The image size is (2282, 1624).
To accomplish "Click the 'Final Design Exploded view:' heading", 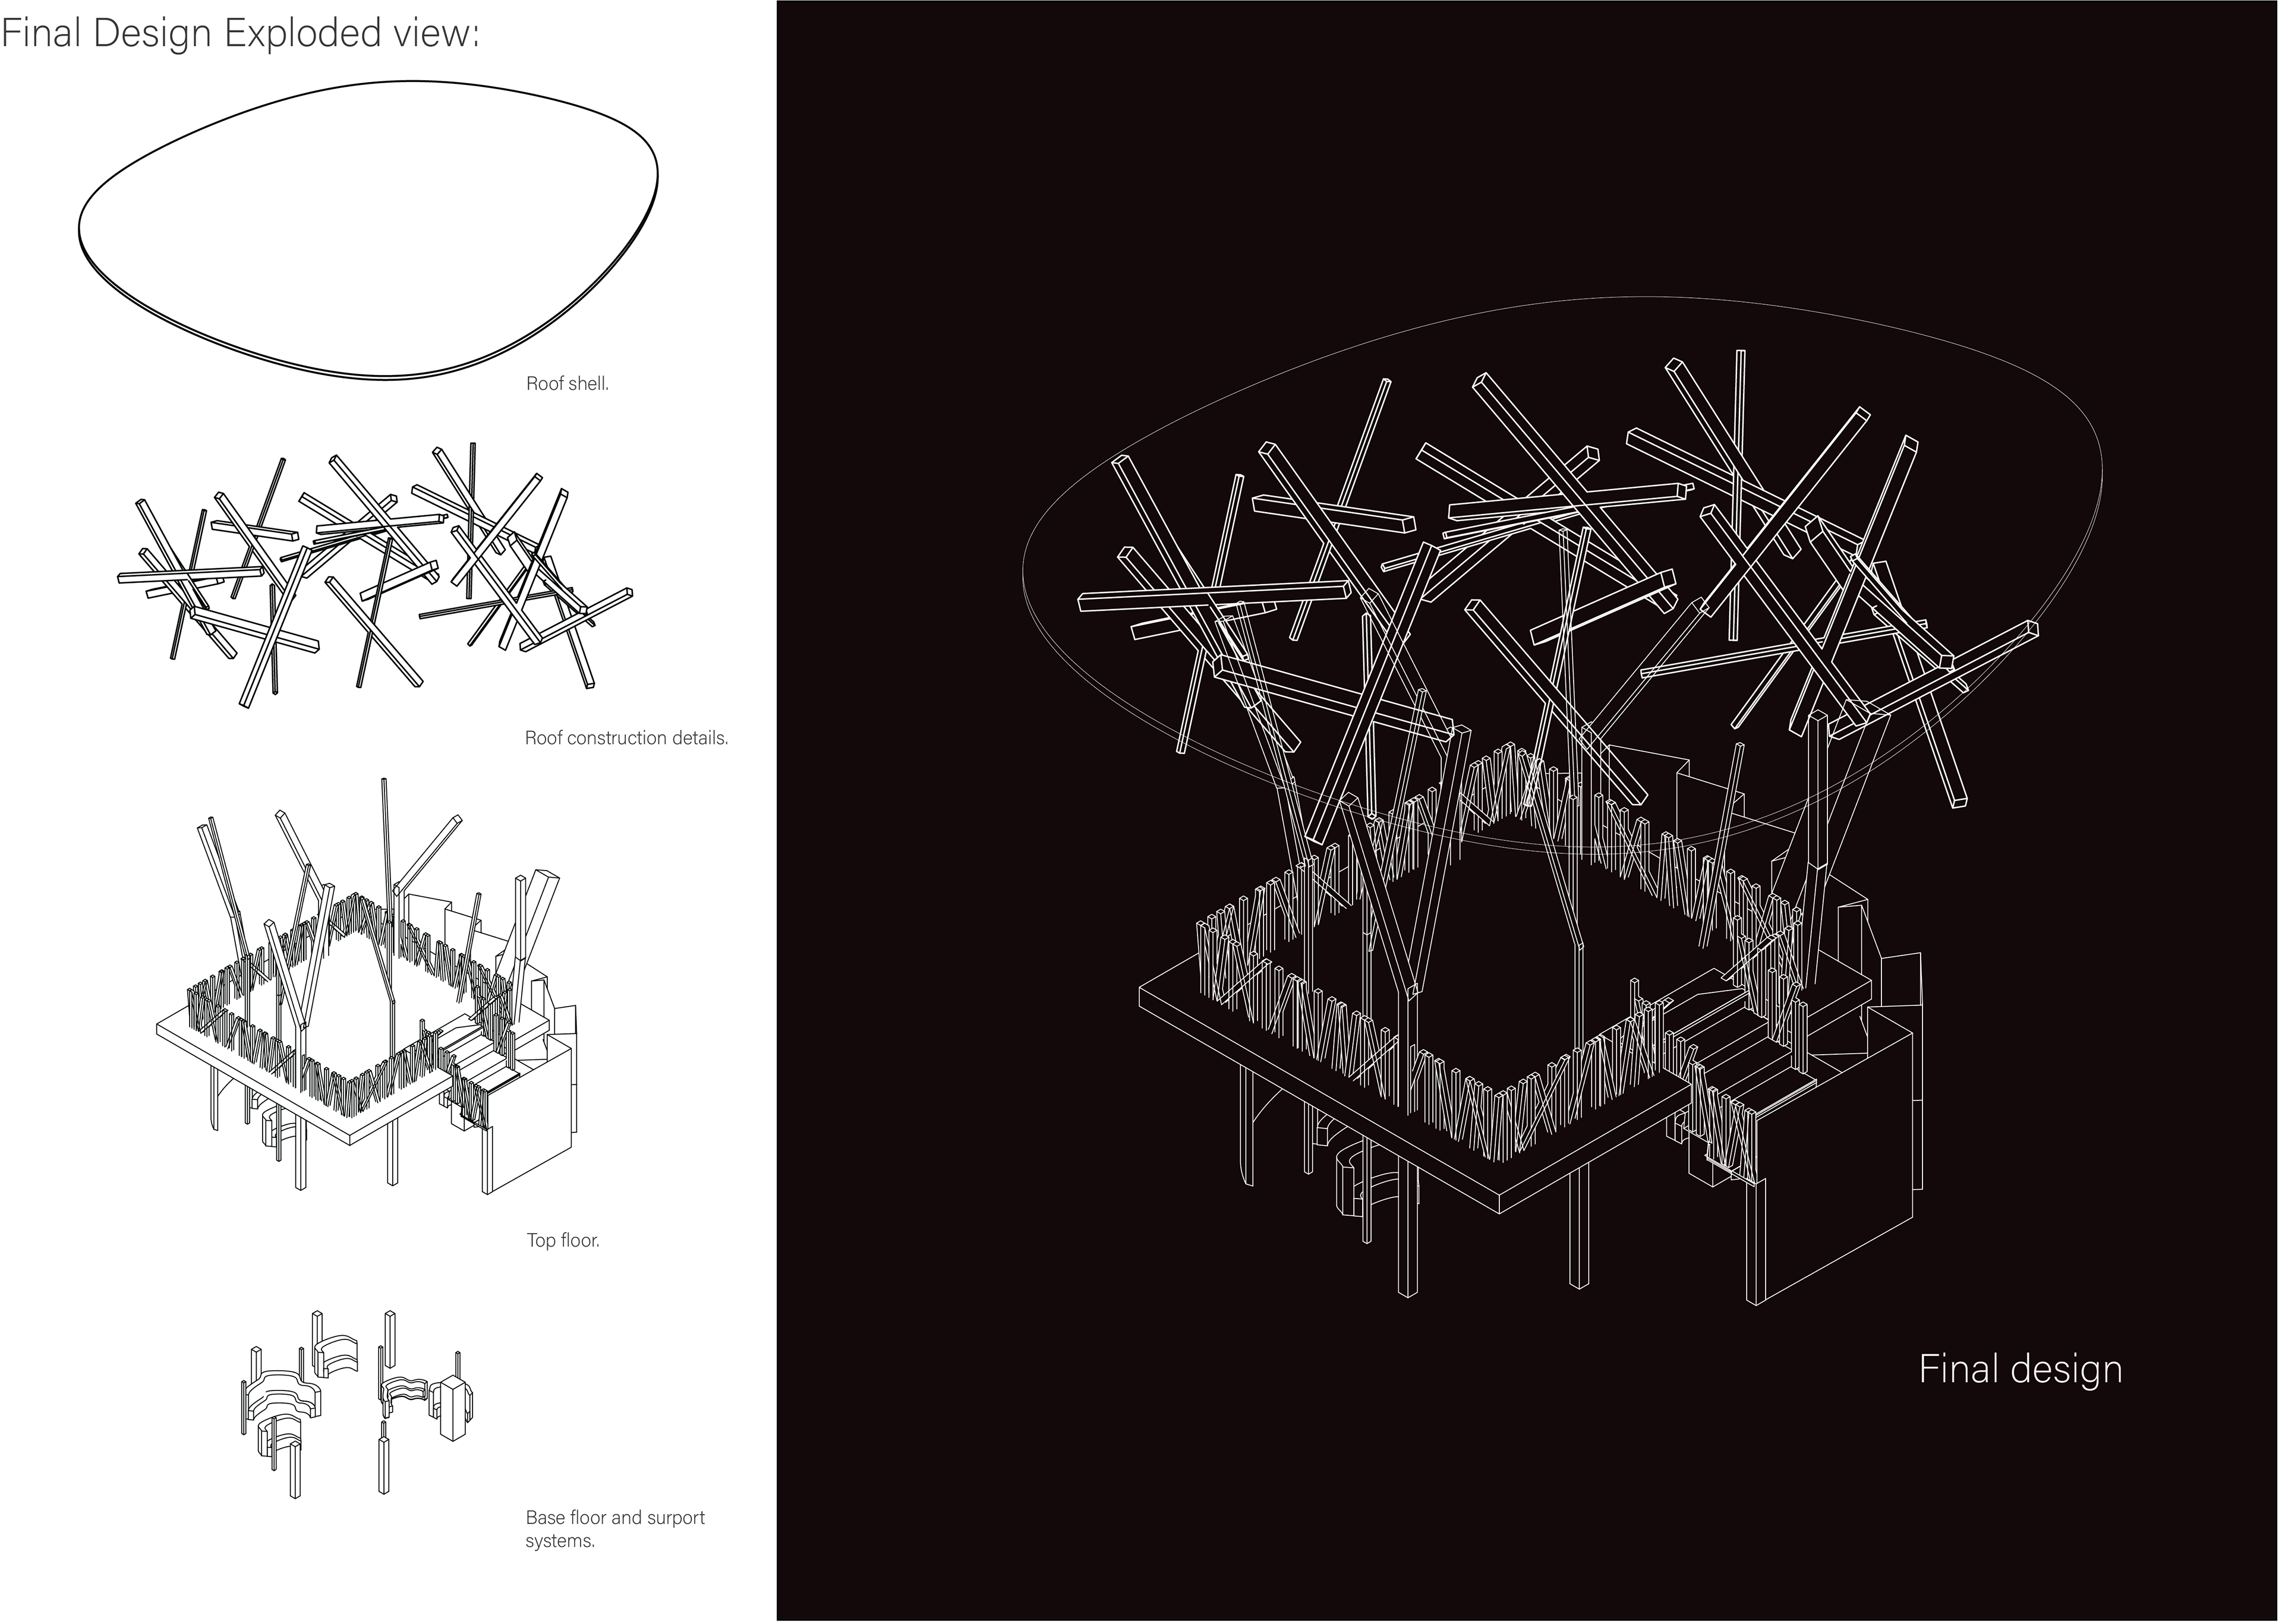I will [241, 33].
